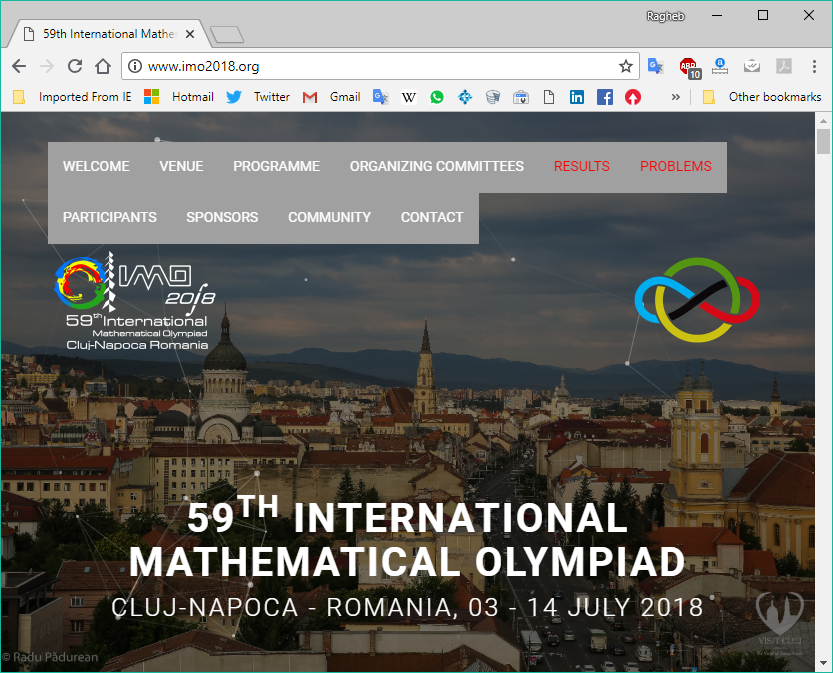Click the browser back arrow
This screenshot has width=833, height=673.
19,66
